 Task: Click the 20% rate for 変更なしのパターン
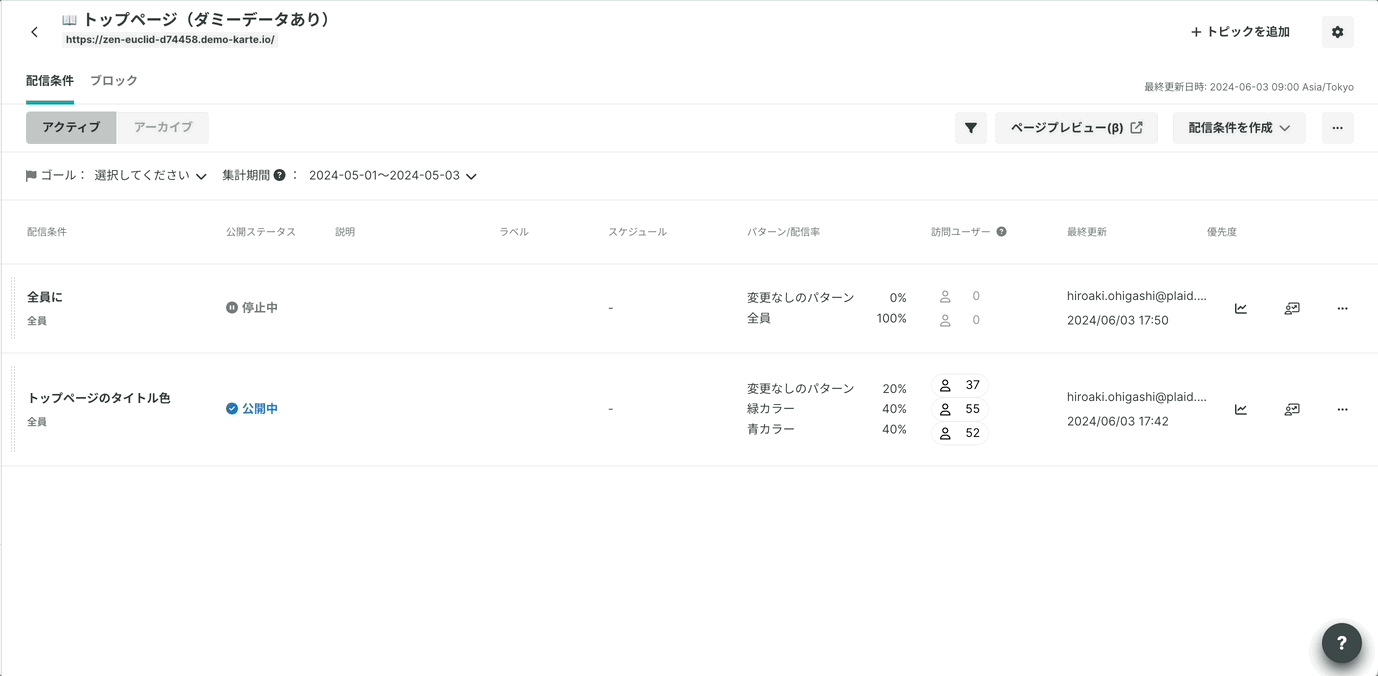click(894, 389)
